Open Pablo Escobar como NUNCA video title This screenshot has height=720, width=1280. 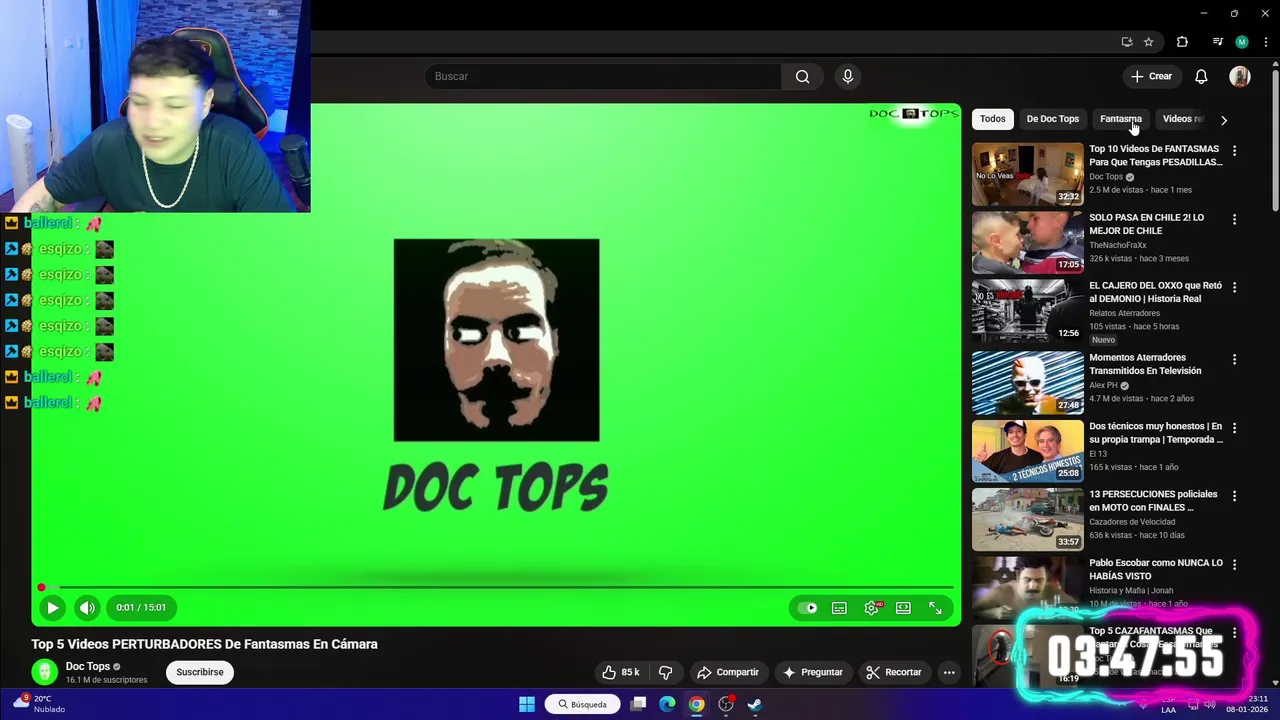click(x=1156, y=569)
